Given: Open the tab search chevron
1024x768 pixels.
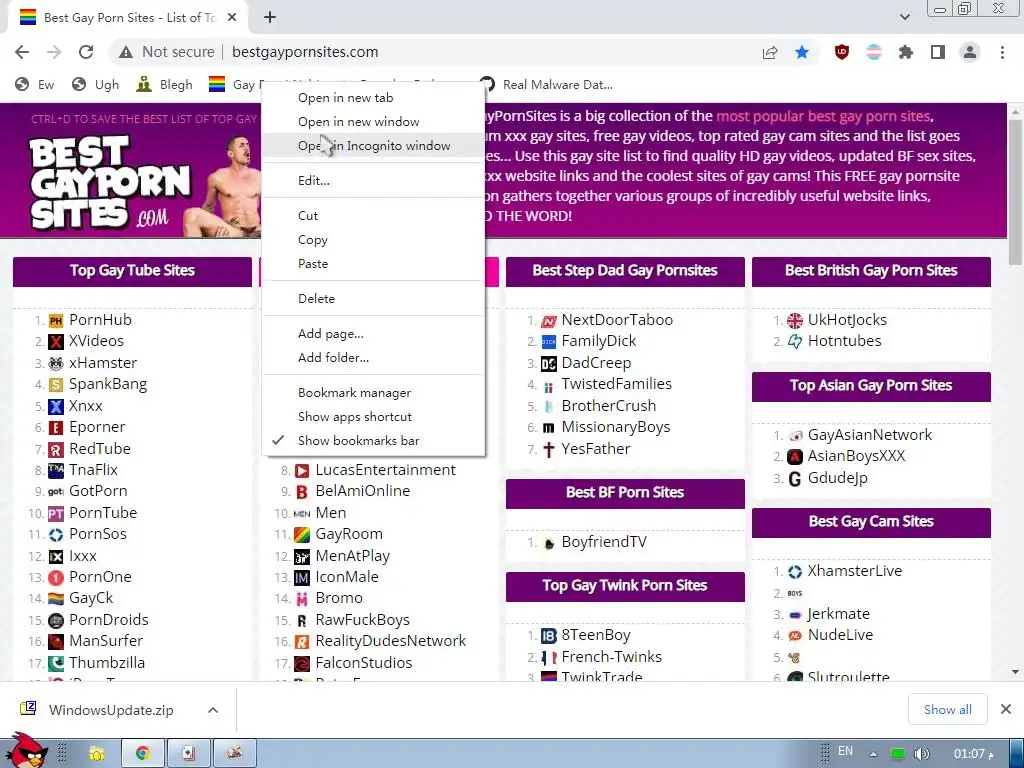Looking at the screenshot, I should (904, 17).
